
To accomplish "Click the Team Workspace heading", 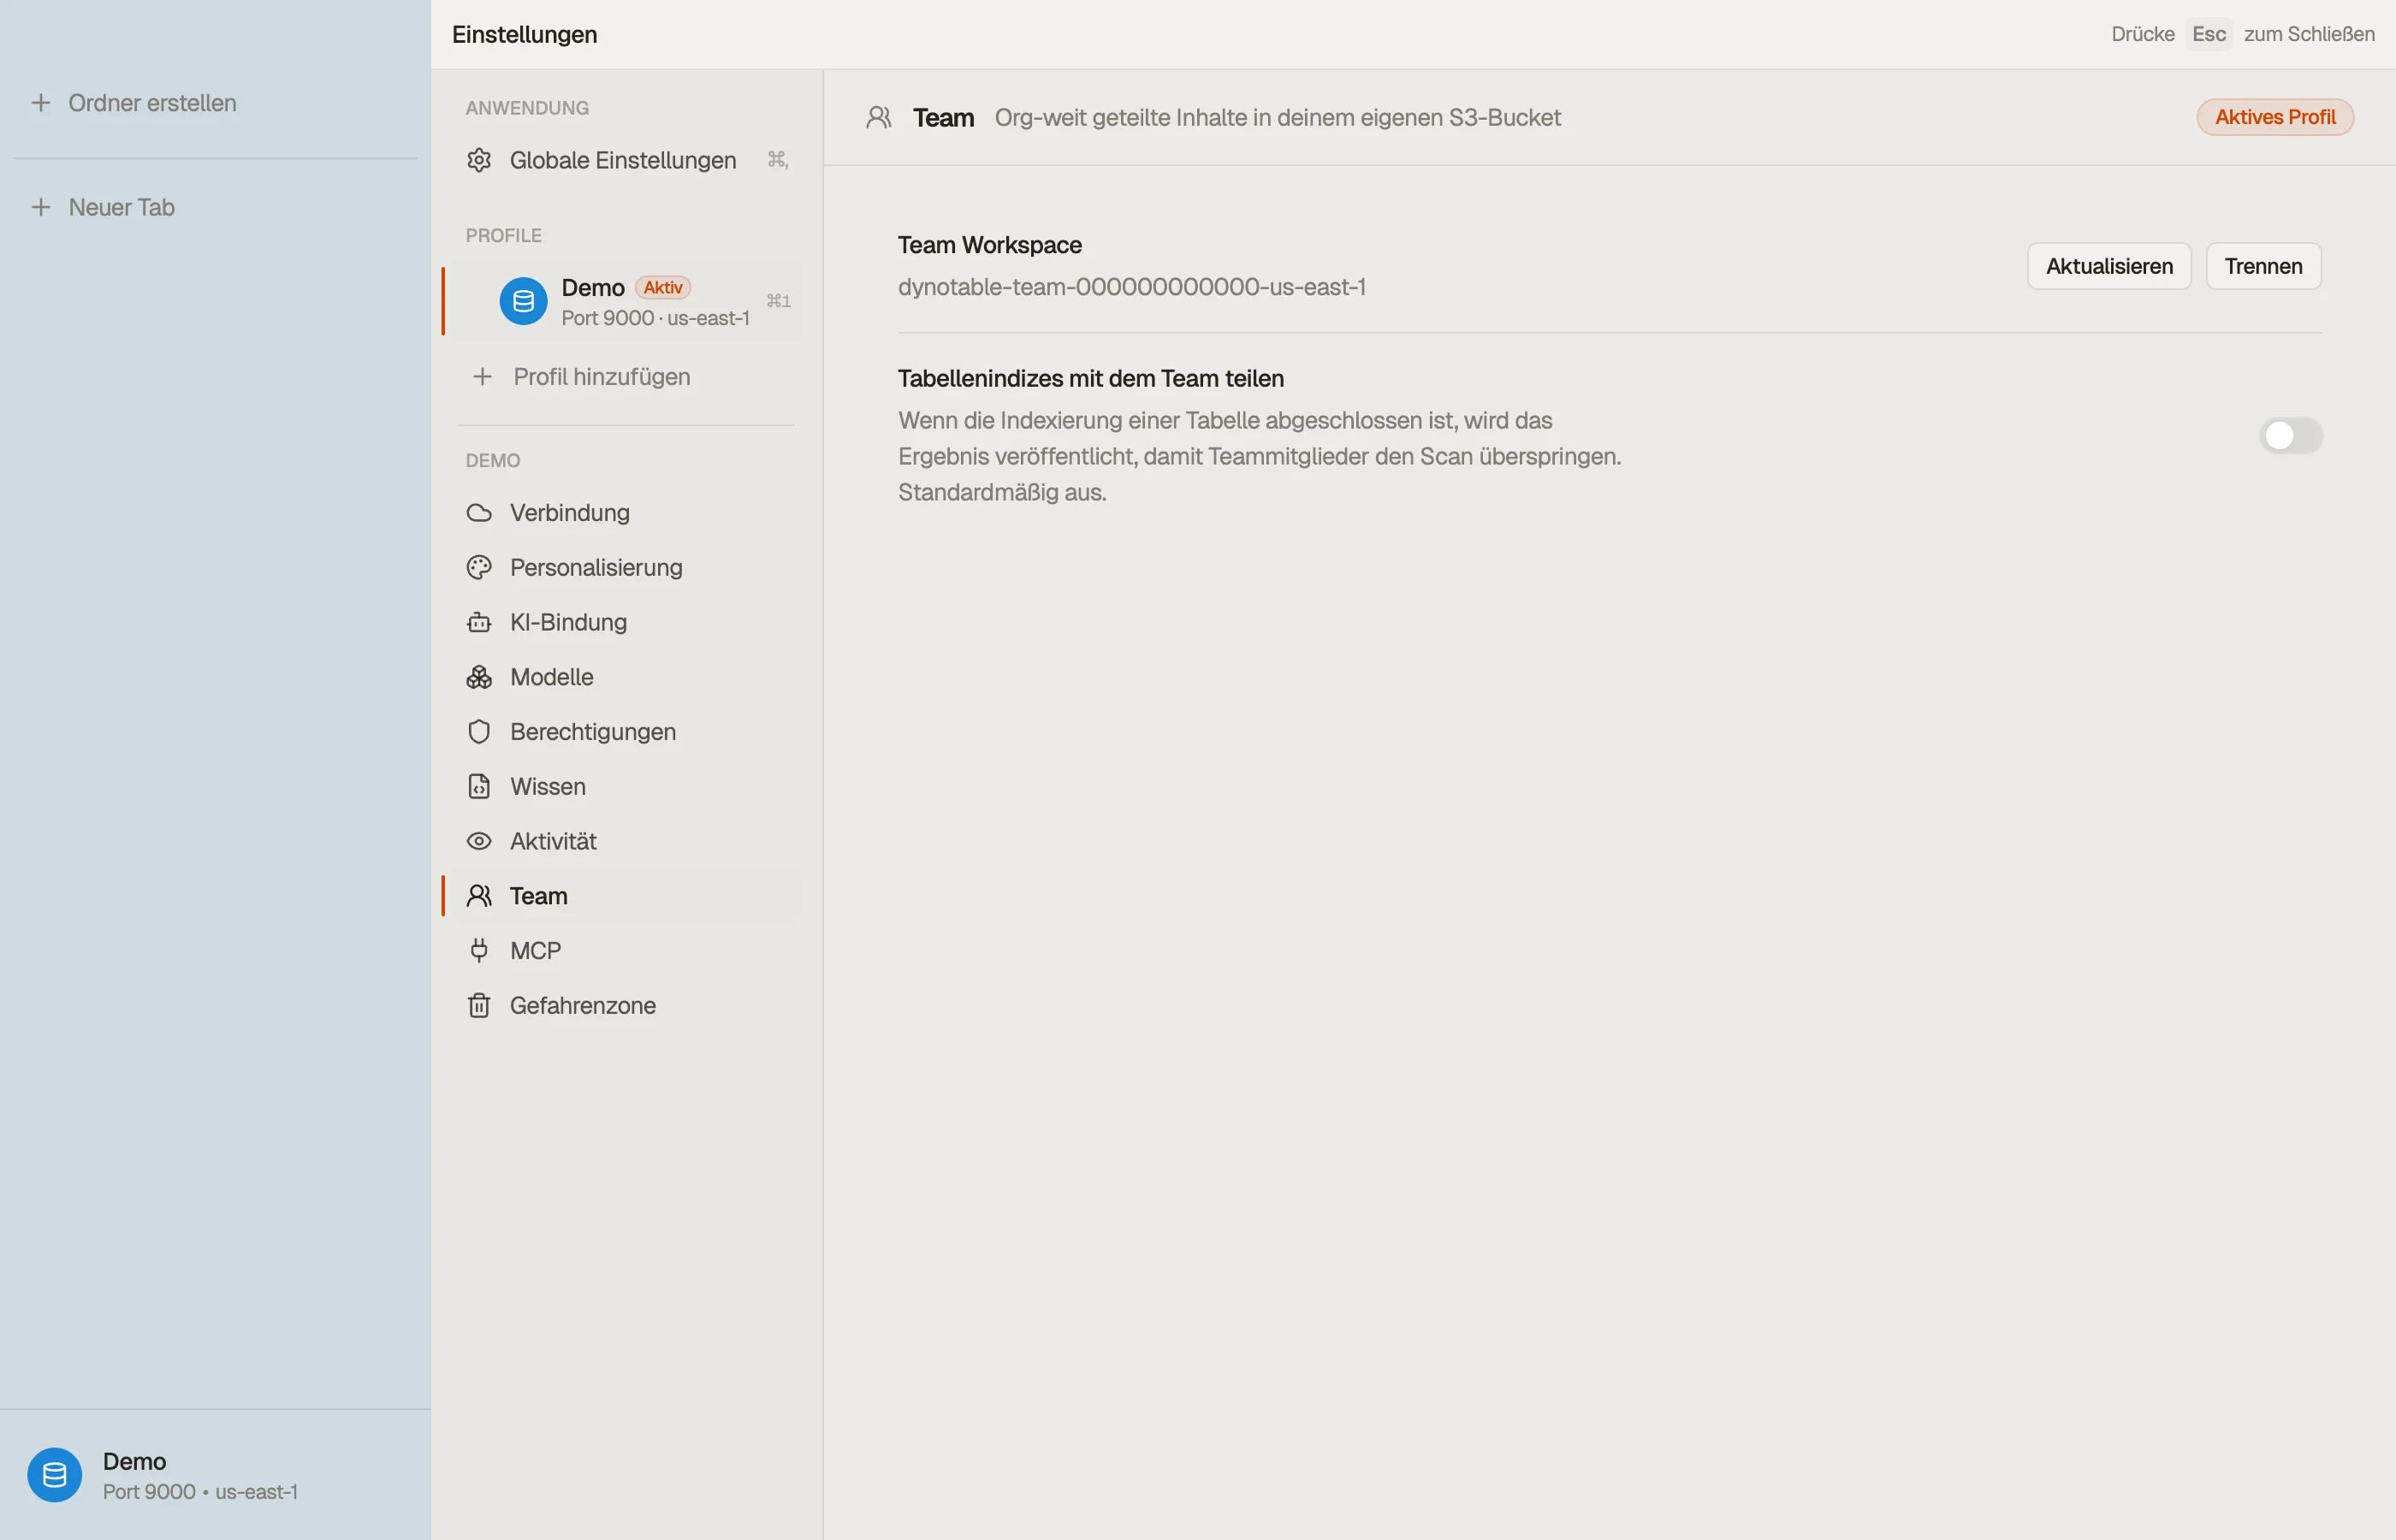I will click(x=990, y=245).
